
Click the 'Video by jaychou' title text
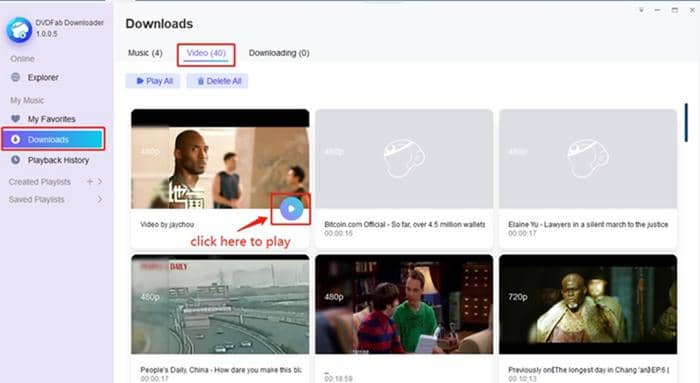point(167,225)
